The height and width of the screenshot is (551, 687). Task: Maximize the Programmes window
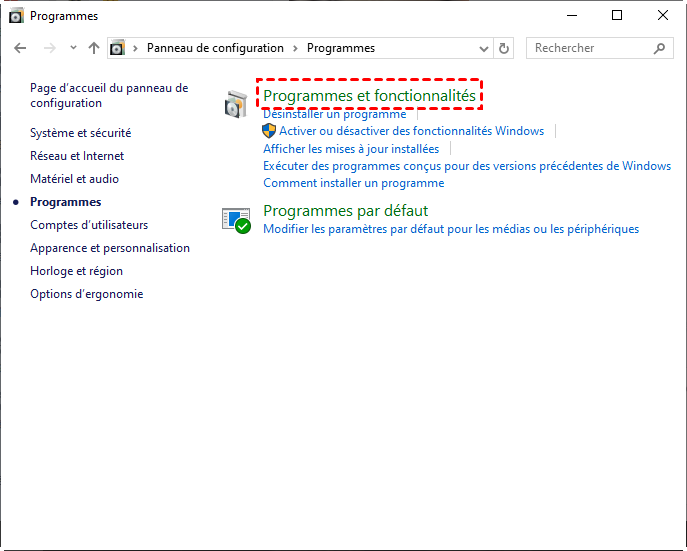(617, 15)
